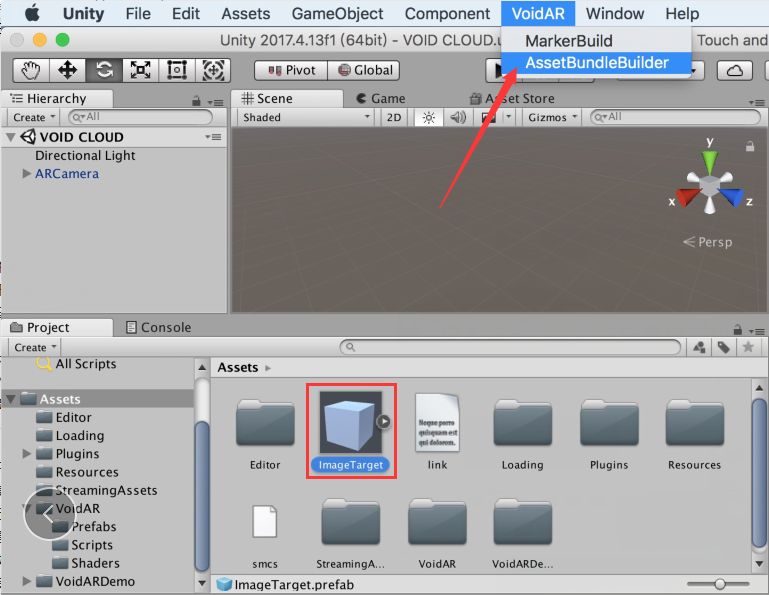Click the Project search field
The image size is (769, 595).
[x=510, y=347]
